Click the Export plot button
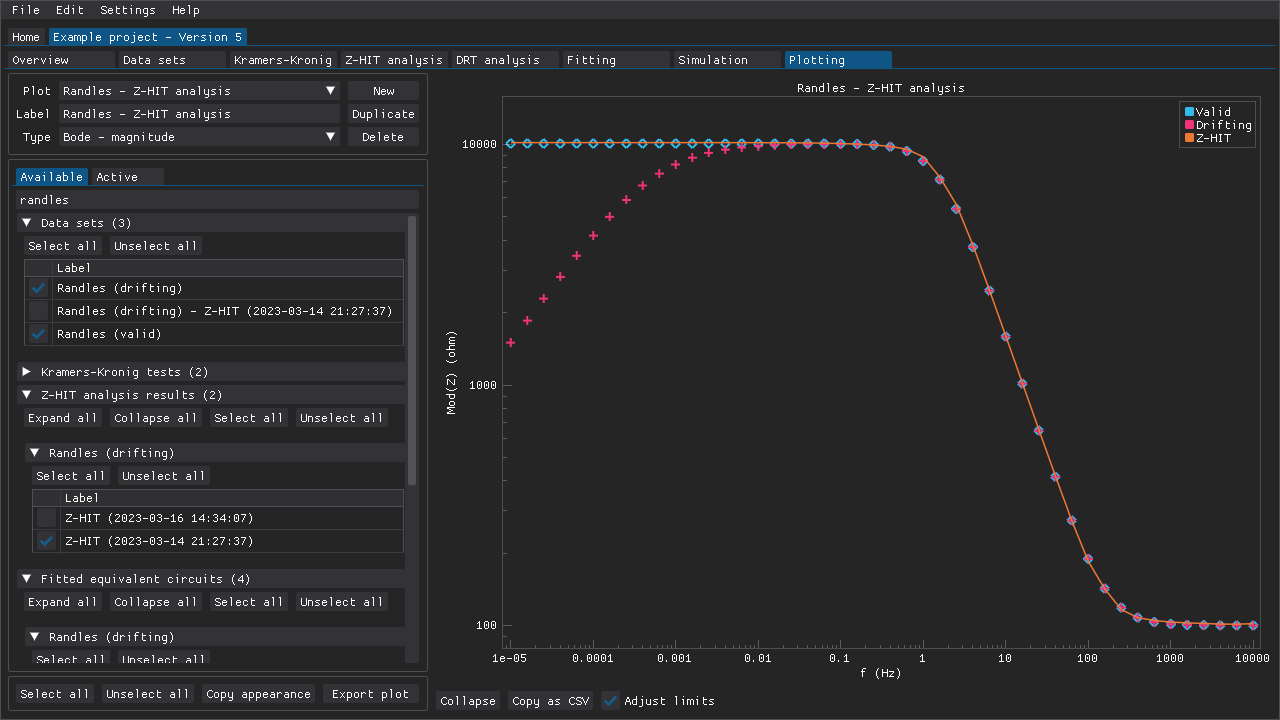The image size is (1280, 720). pos(371,694)
